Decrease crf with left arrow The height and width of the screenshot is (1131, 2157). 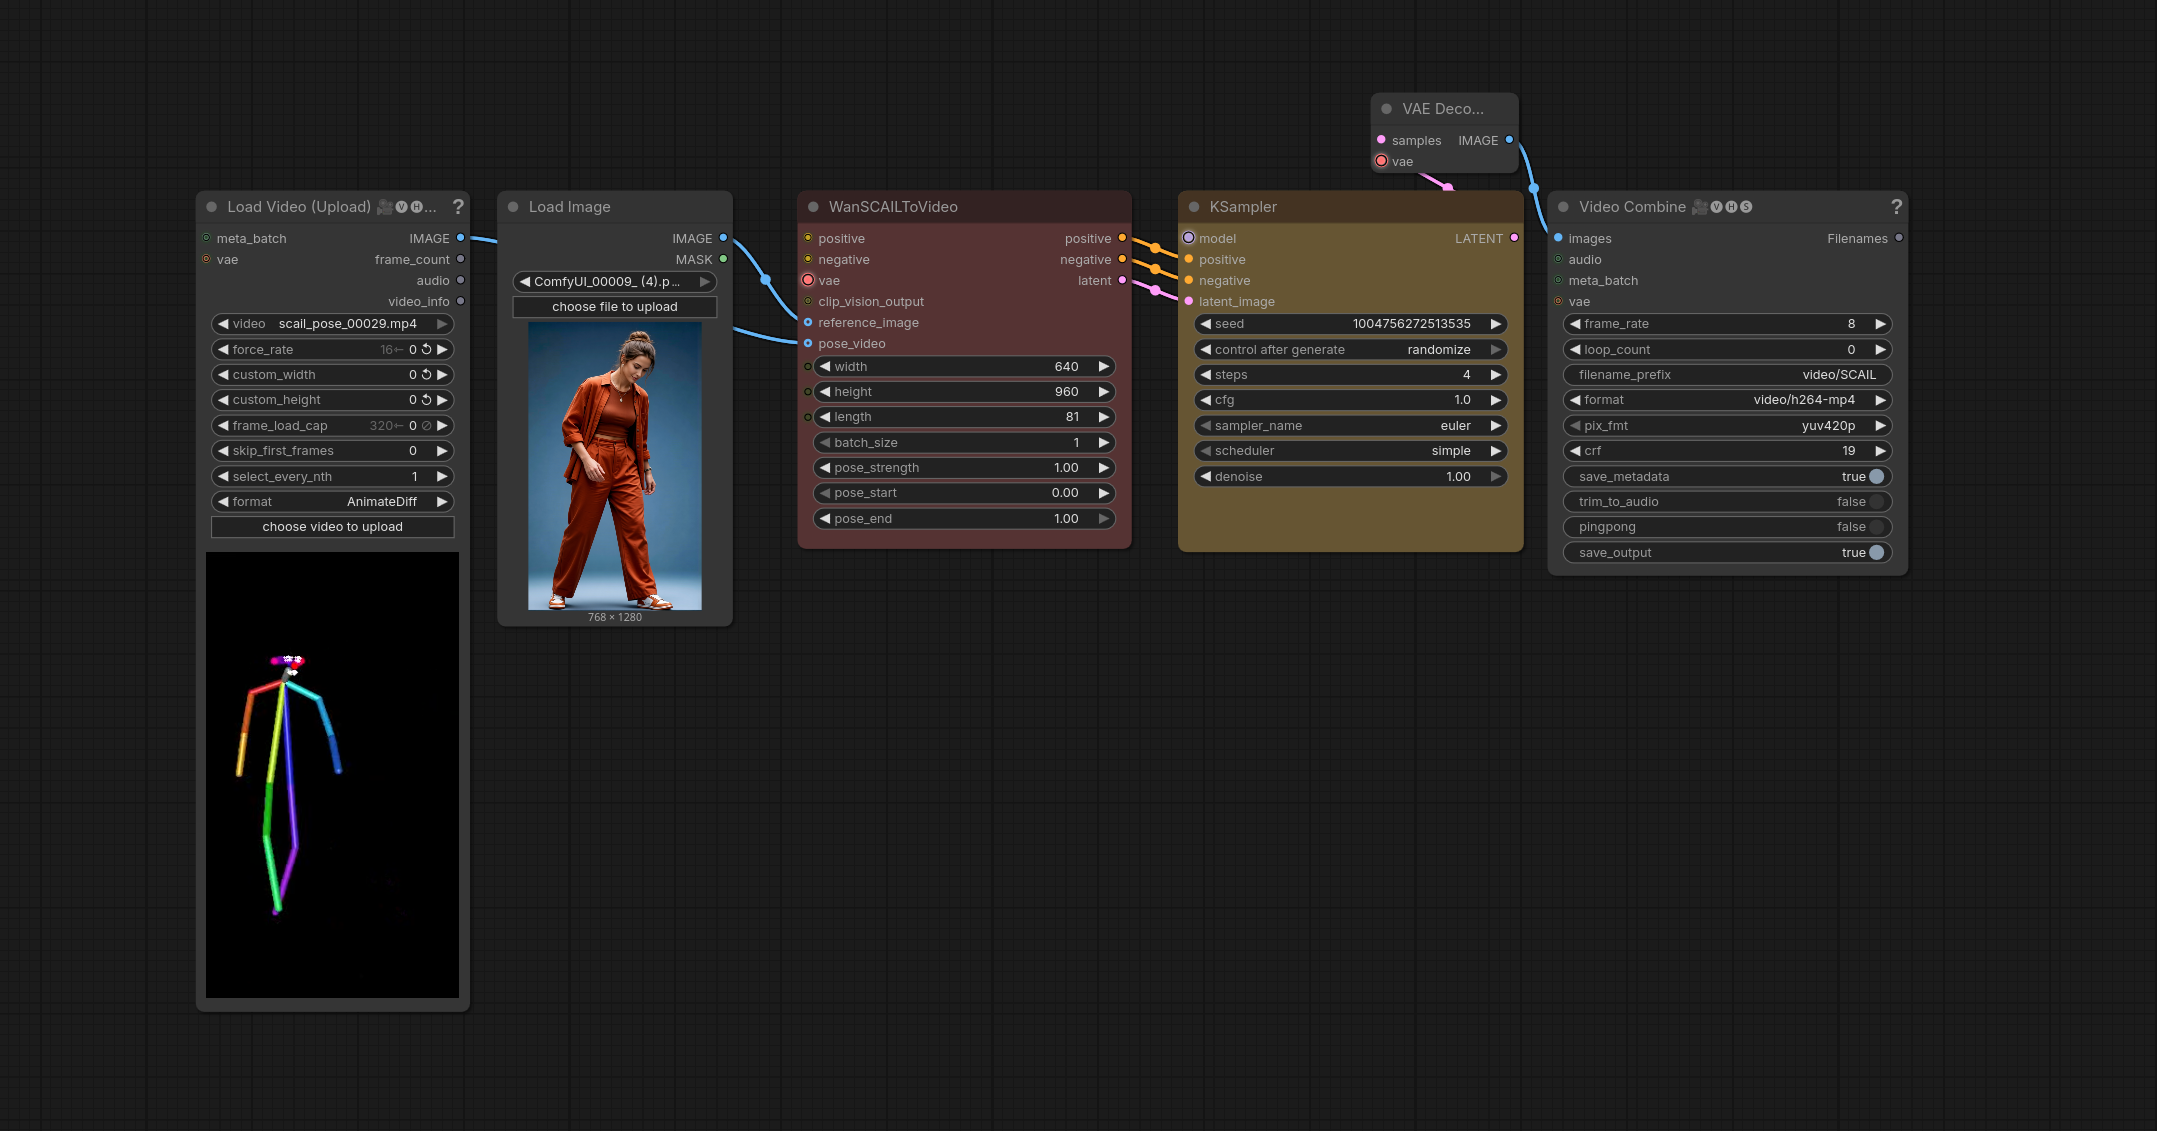(1575, 451)
